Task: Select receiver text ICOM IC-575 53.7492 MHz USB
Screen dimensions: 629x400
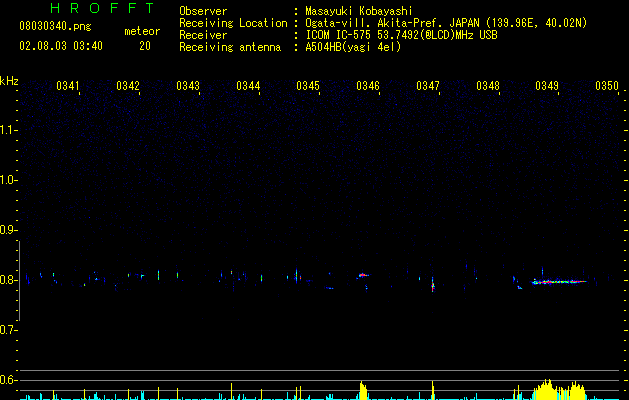Action: pyautogui.click(x=401, y=35)
